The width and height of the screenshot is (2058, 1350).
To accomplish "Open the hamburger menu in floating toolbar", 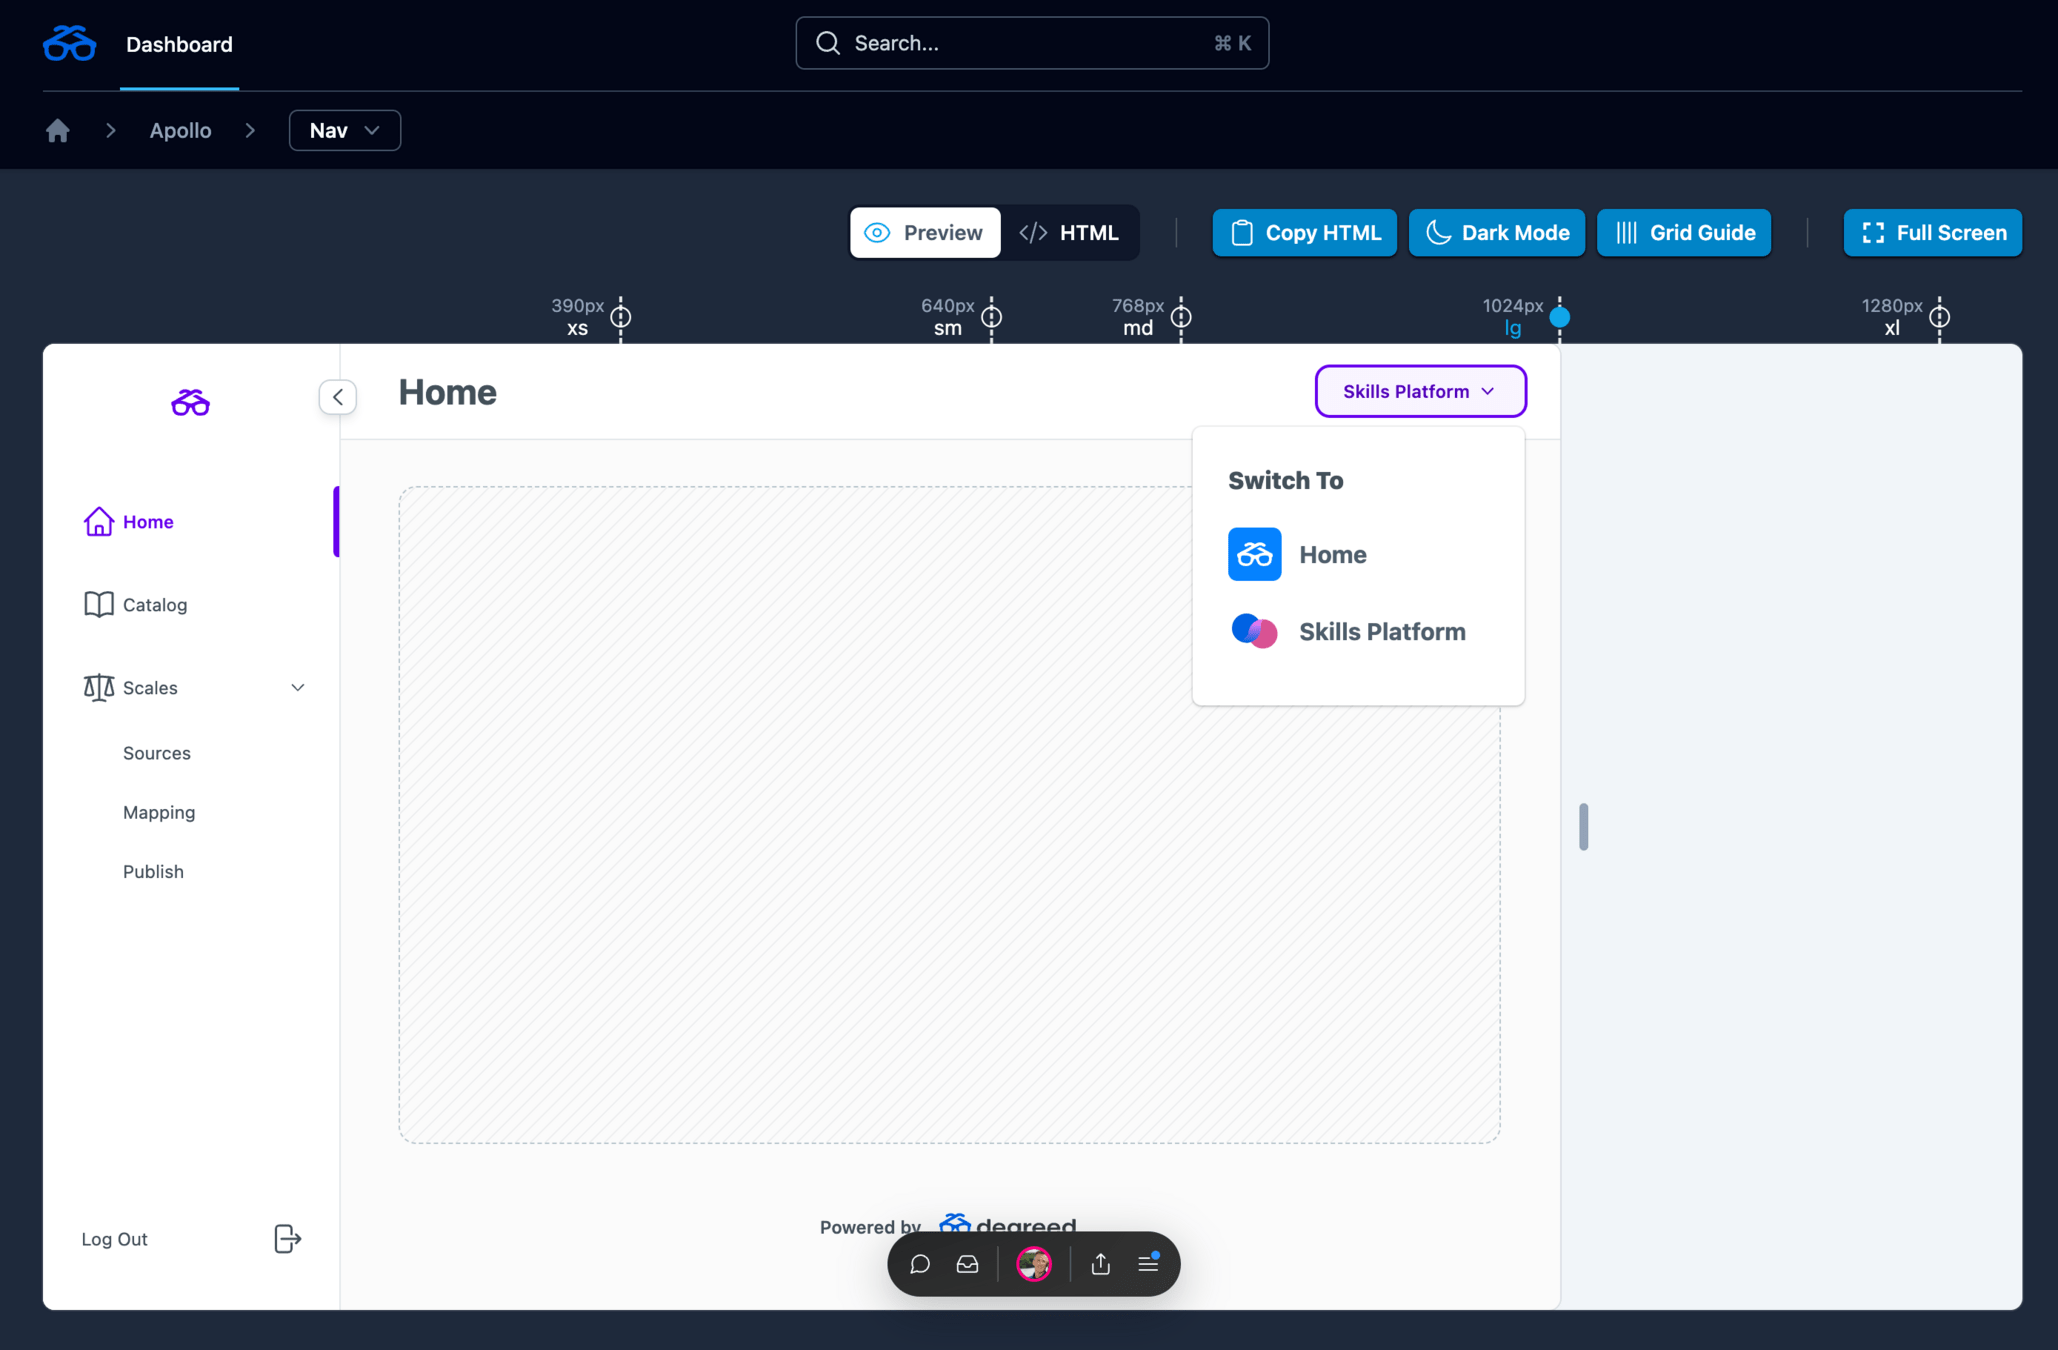I will pos(1148,1264).
